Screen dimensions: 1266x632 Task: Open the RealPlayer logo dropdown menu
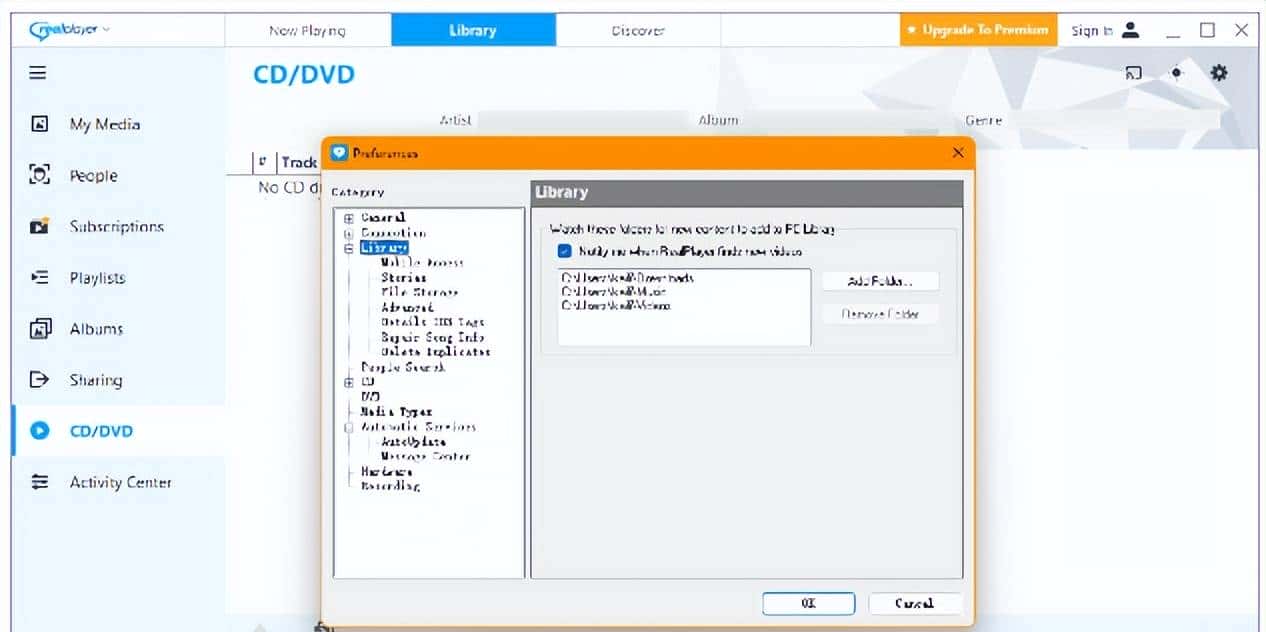click(70, 29)
